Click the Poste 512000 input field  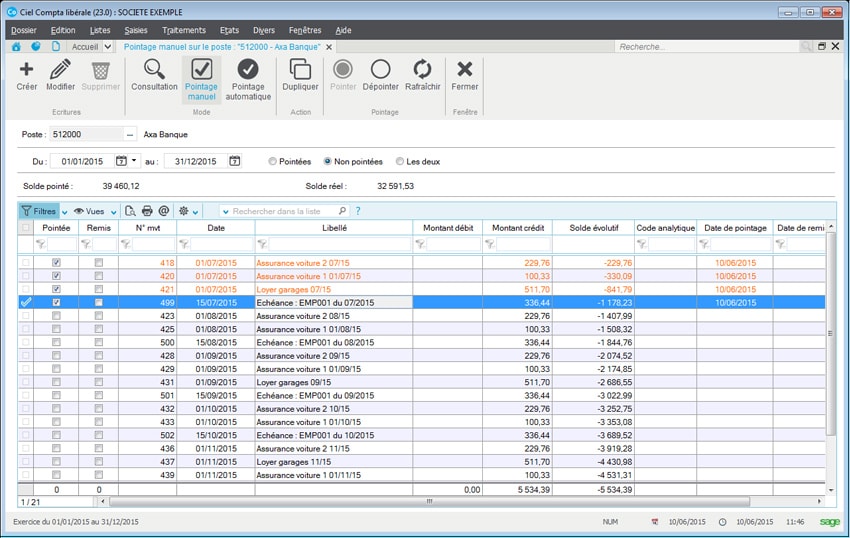click(x=86, y=134)
